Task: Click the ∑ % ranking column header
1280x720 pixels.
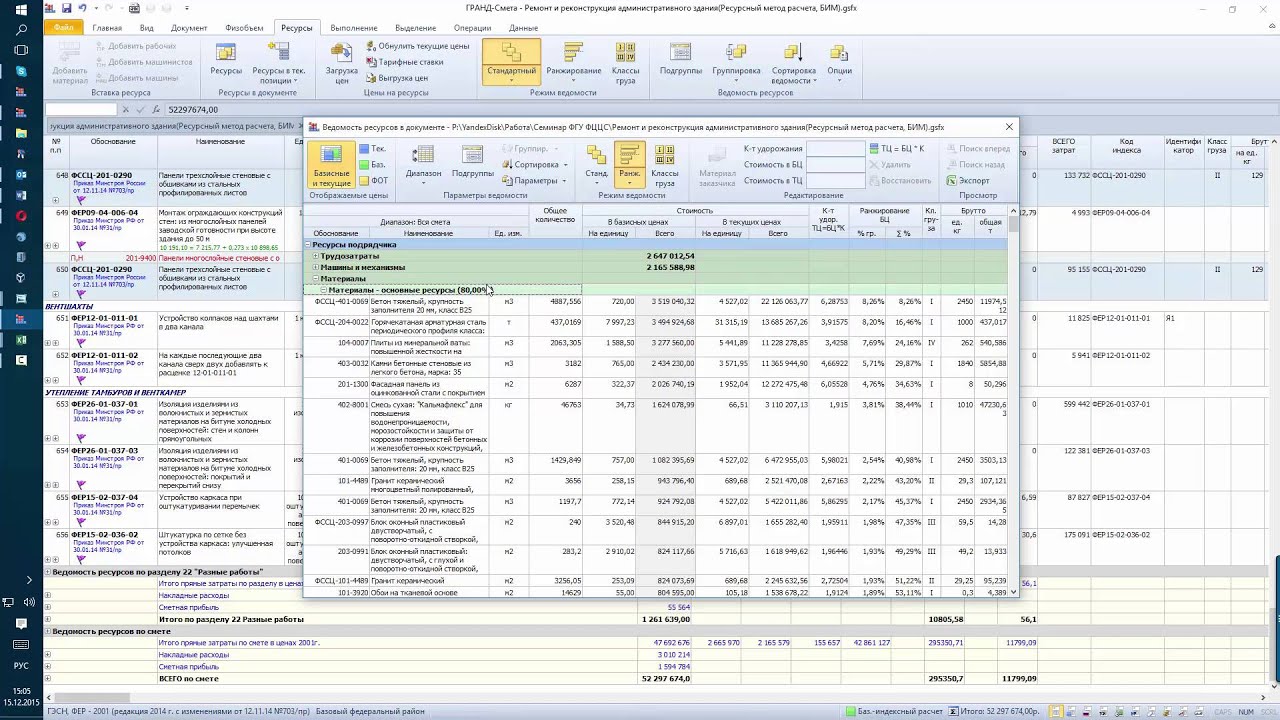Action: tap(903, 234)
